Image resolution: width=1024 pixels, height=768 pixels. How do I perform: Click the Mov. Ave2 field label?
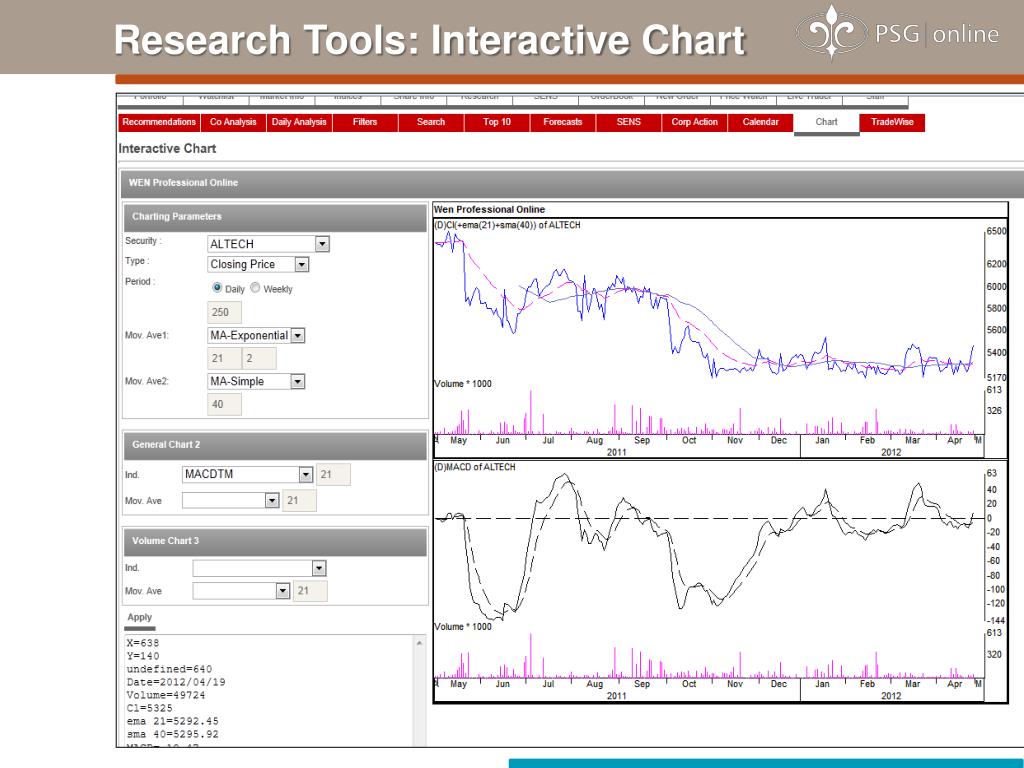147,381
